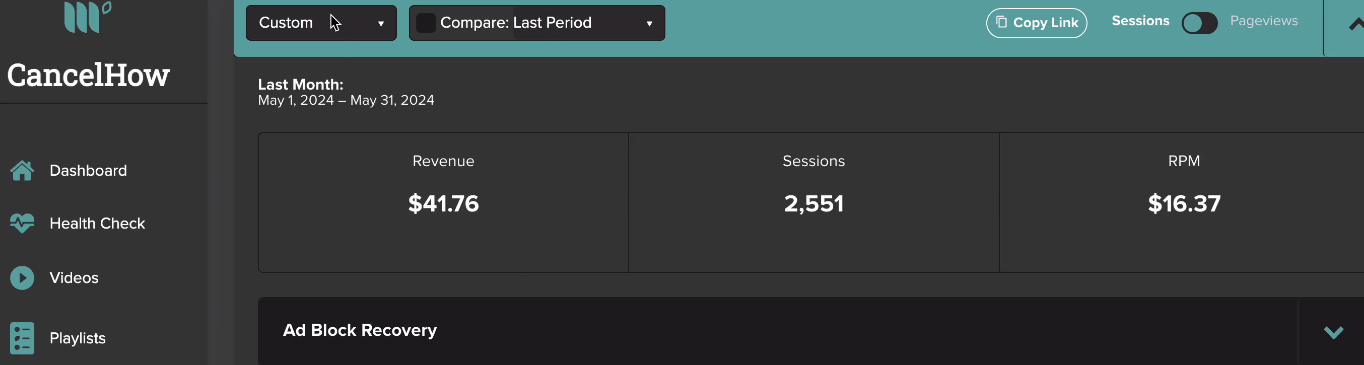1364x365 pixels.
Task: Click the RPM $16.37 card
Action: click(x=1184, y=202)
